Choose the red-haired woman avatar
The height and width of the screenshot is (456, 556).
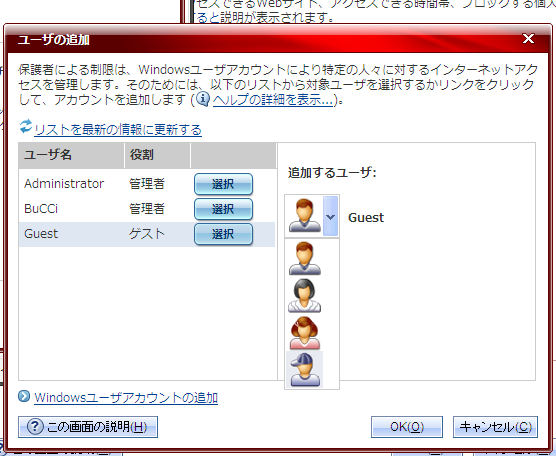(x=305, y=333)
